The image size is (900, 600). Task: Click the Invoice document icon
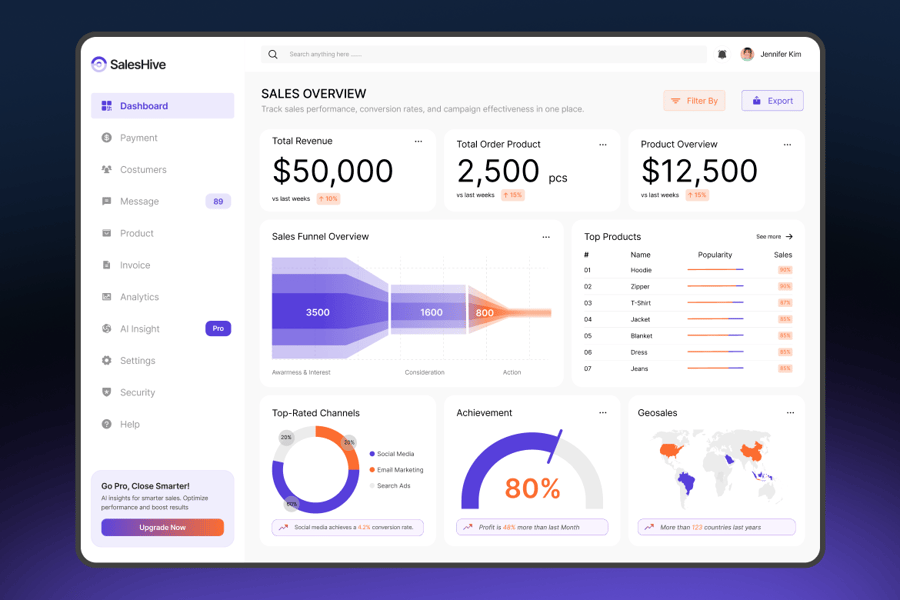[107, 265]
